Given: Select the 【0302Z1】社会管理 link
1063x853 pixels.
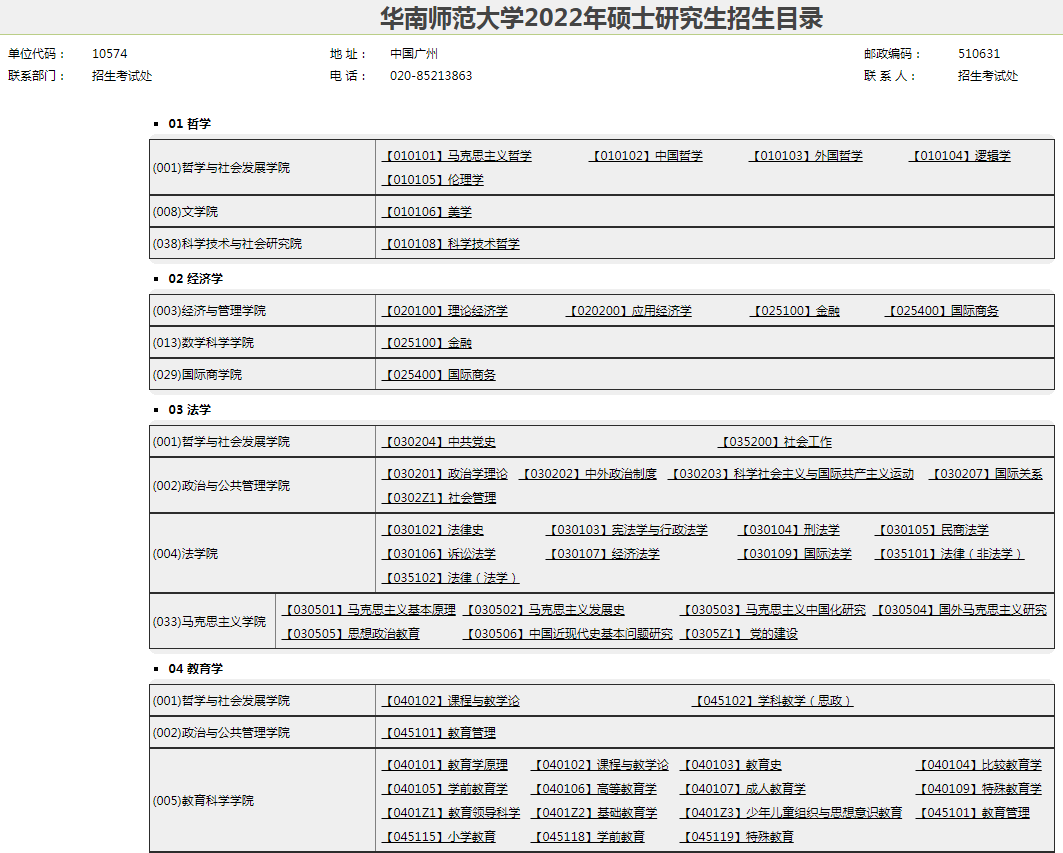Looking at the screenshot, I should (x=439, y=498).
